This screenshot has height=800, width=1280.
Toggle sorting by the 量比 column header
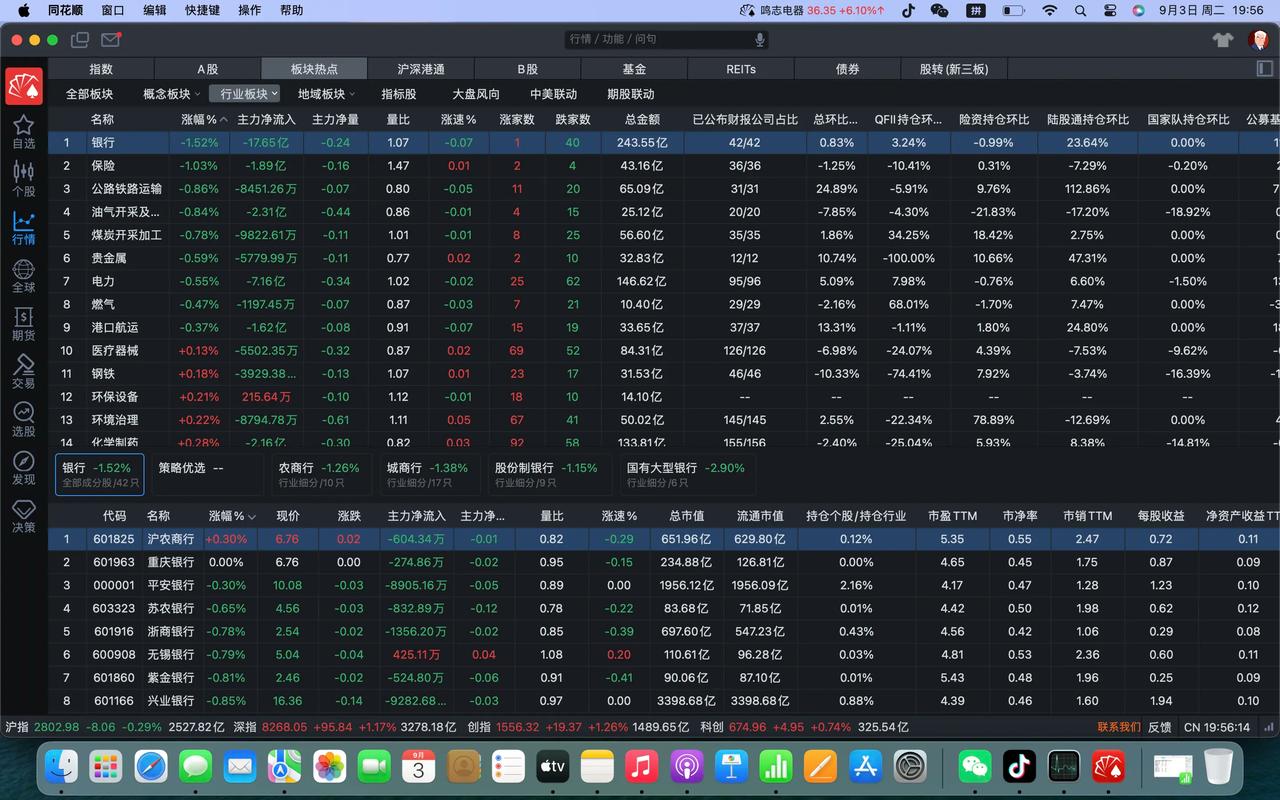tap(399, 119)
